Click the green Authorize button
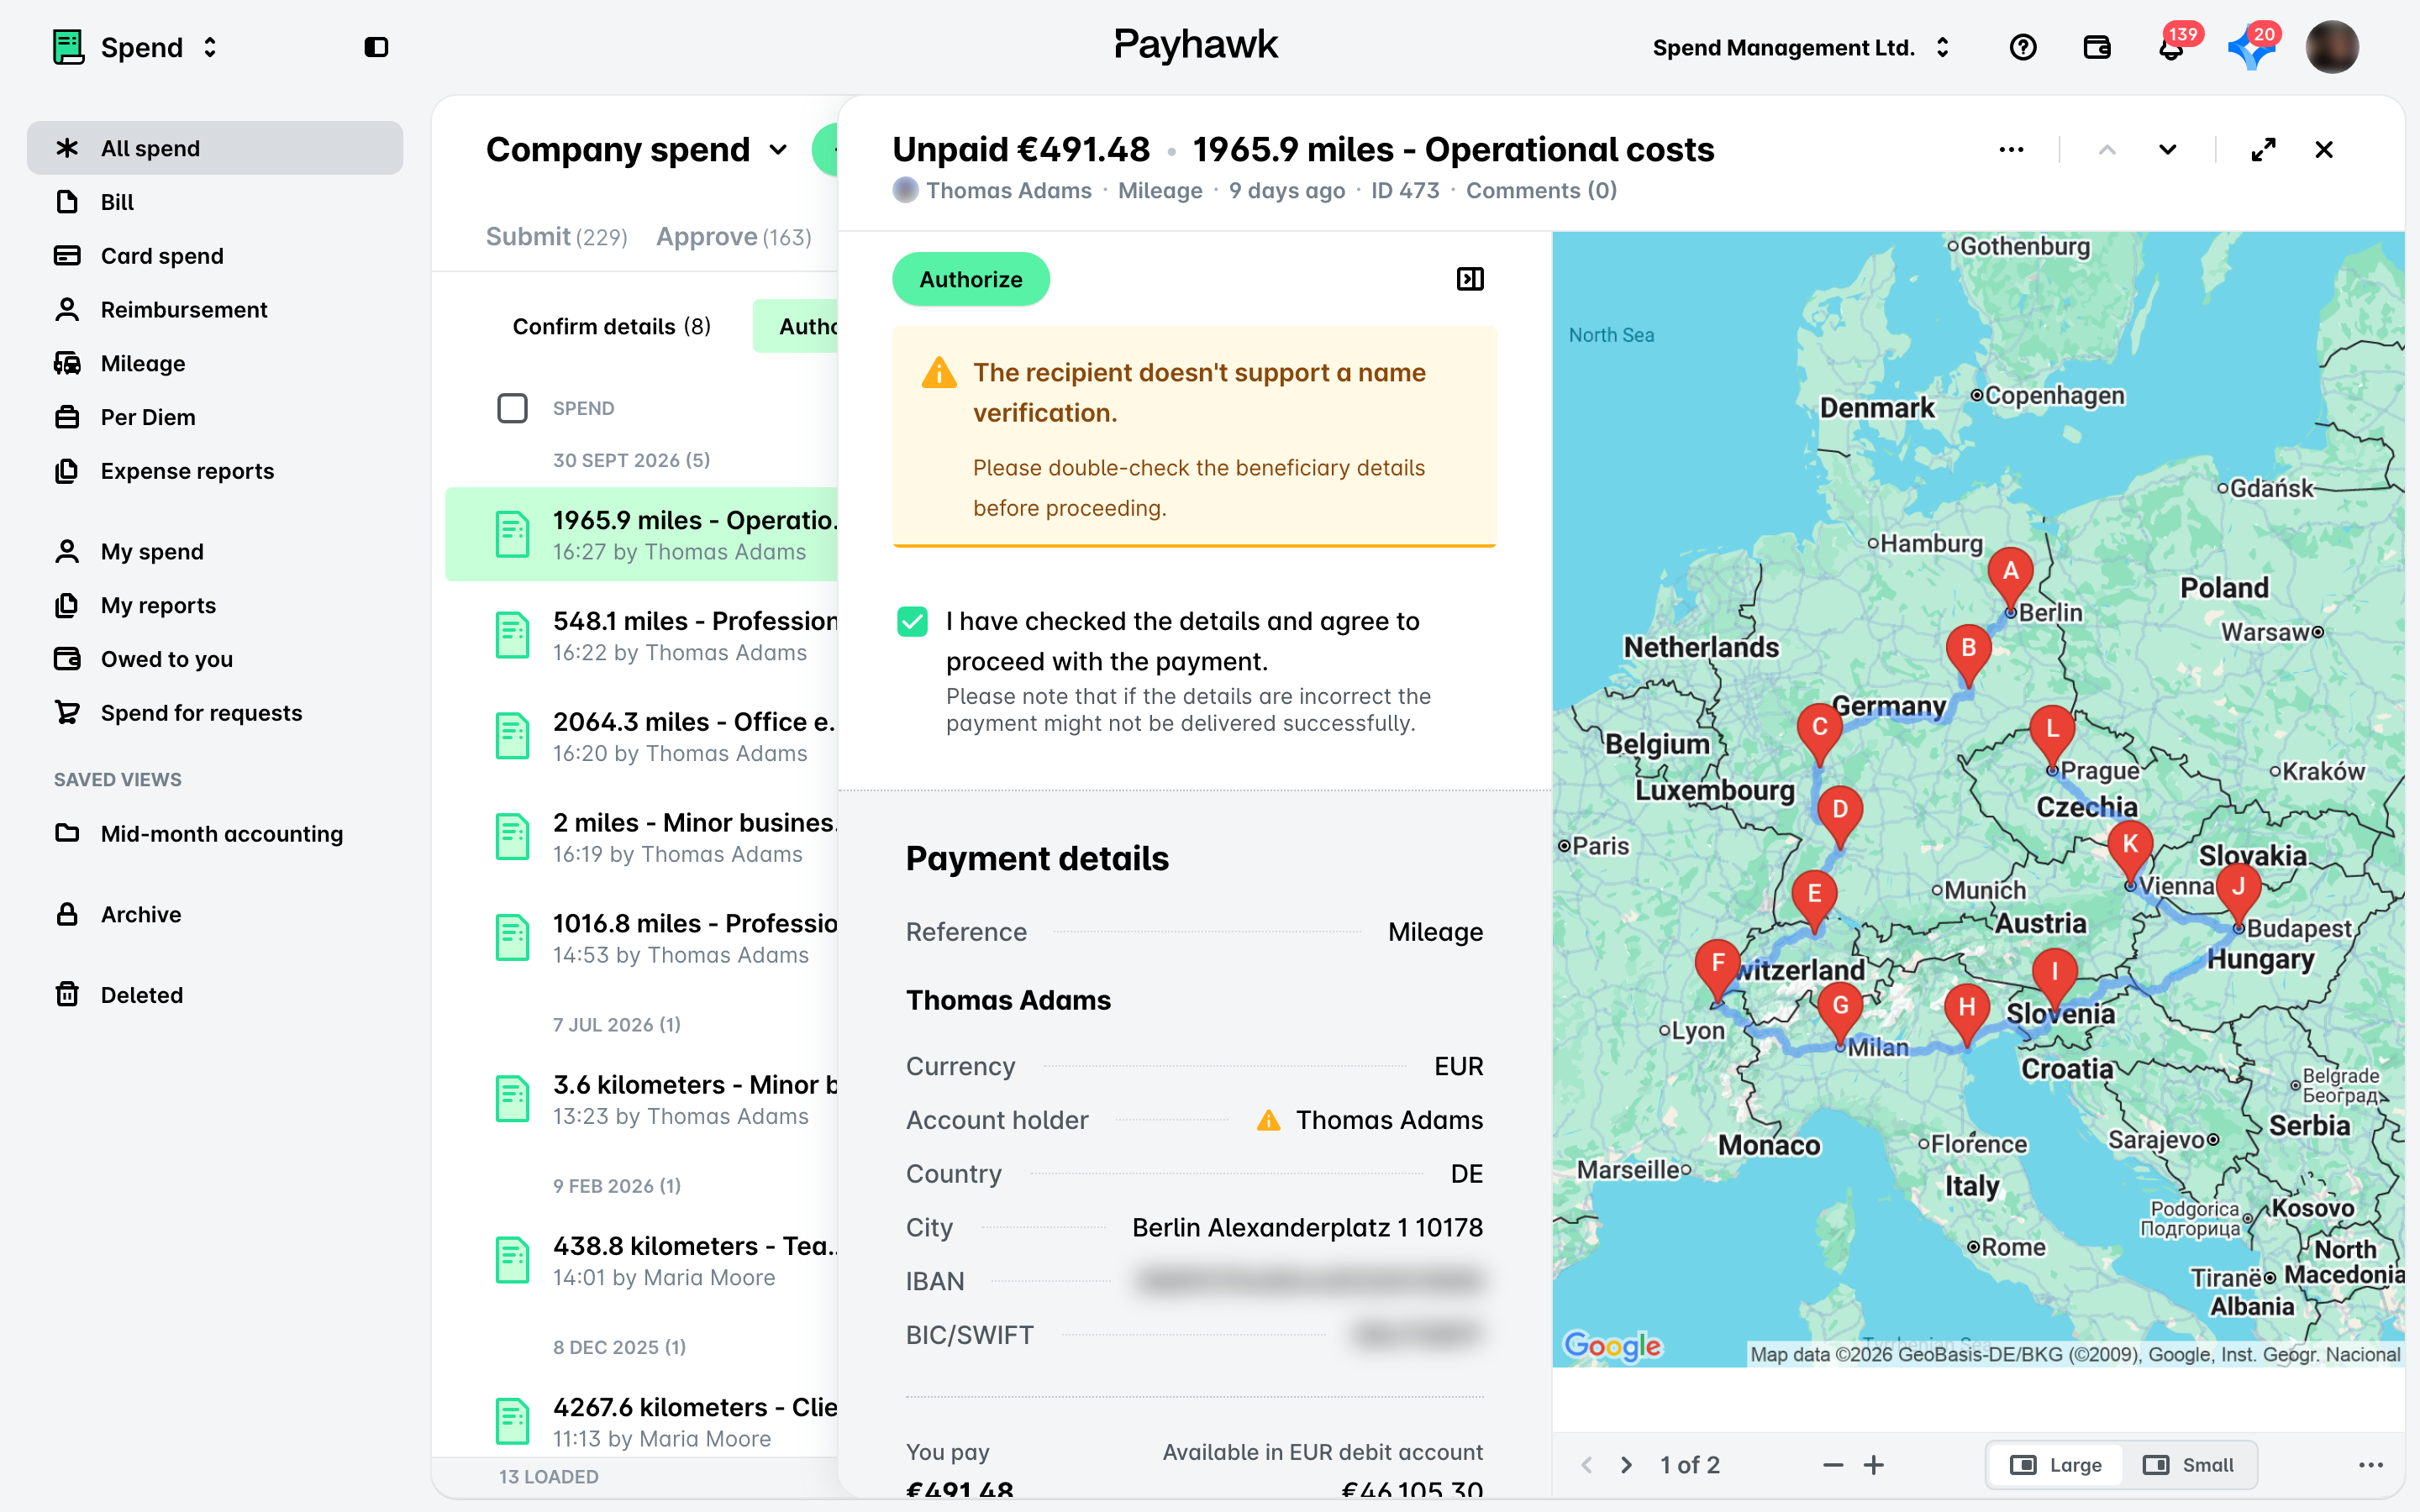The height and width of the screenshot is (1512, 2420). [970, 279]
